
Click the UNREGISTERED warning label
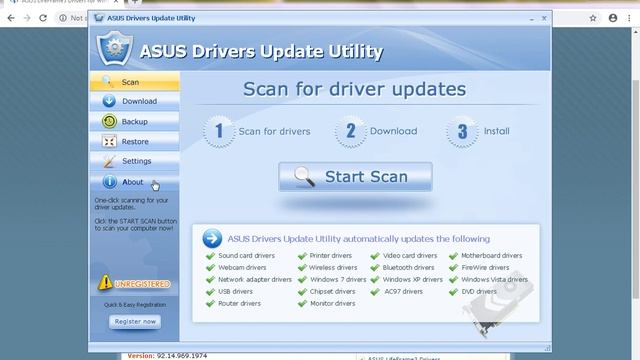click(142, 284)
